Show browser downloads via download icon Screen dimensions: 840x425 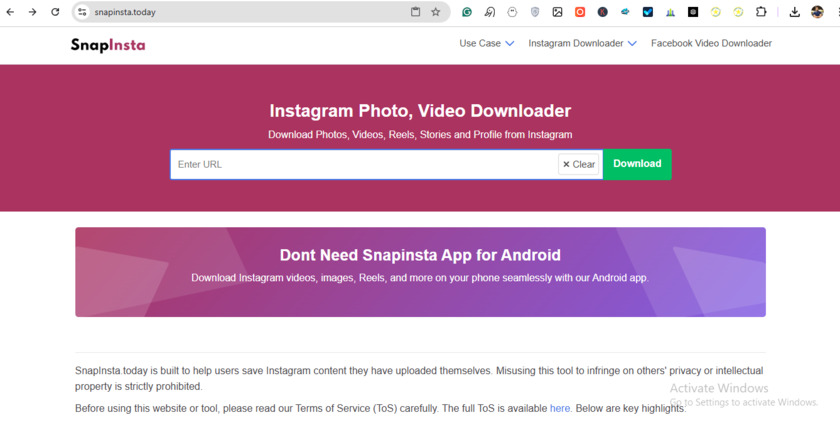click(794, 12)
